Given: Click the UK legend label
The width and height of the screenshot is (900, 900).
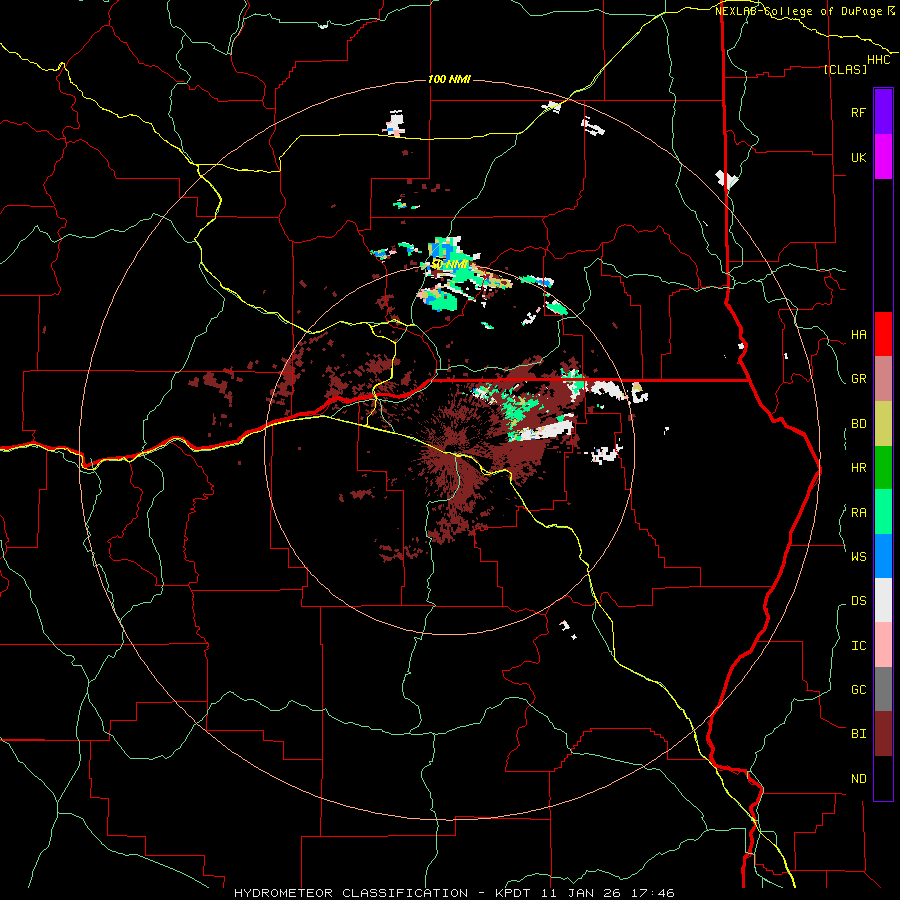Looking at the screenshot, I should [858, 157].
